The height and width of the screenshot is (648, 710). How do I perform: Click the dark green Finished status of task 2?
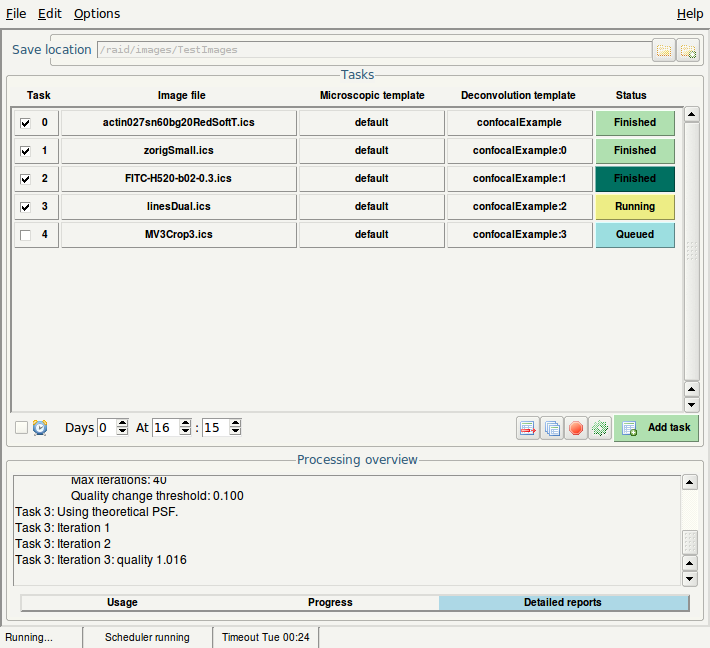point(635,179)
